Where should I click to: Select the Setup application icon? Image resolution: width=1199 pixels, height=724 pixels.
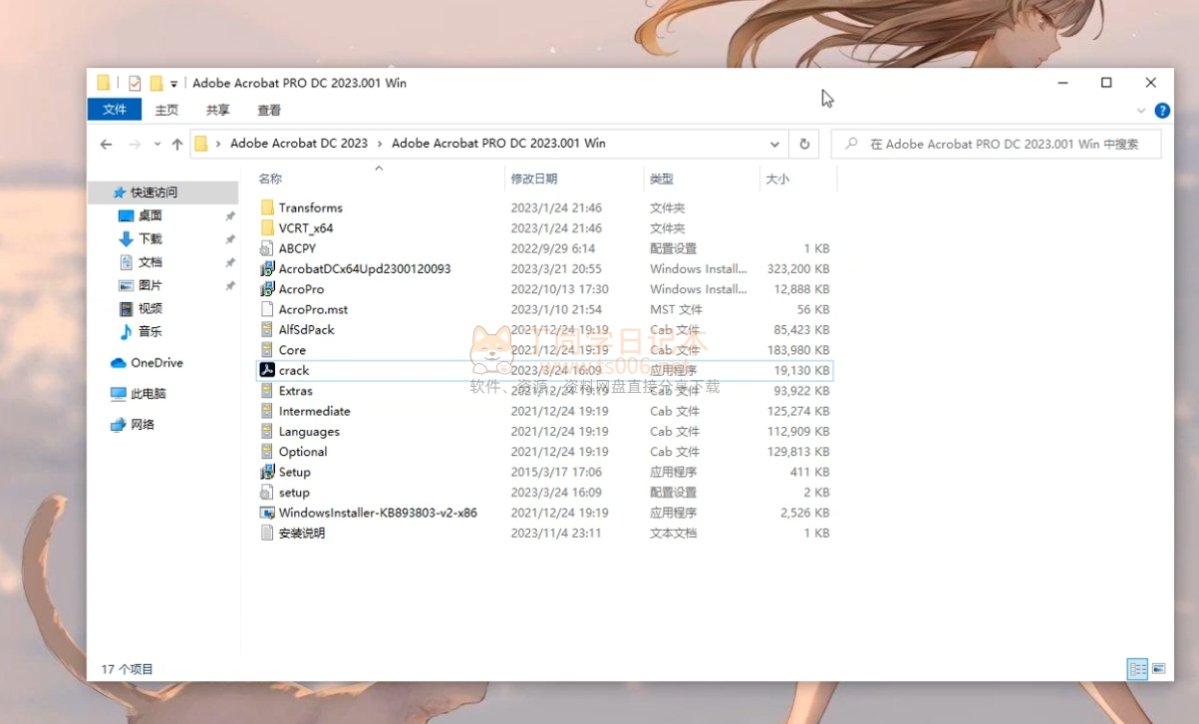(x=267, y=472)
